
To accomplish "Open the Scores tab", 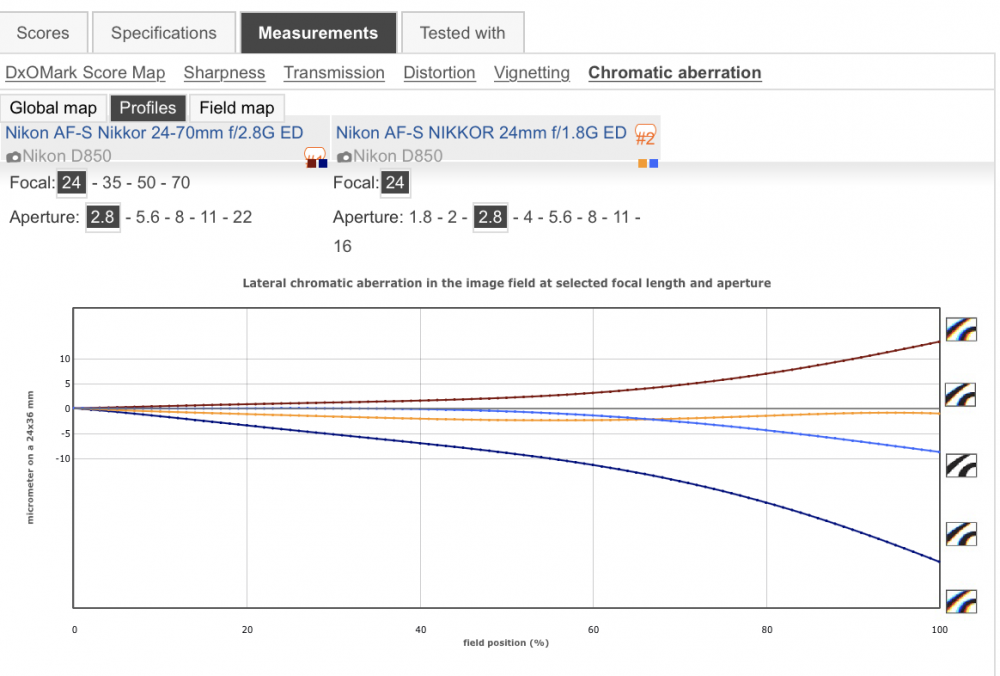I will tap(43, 33).
